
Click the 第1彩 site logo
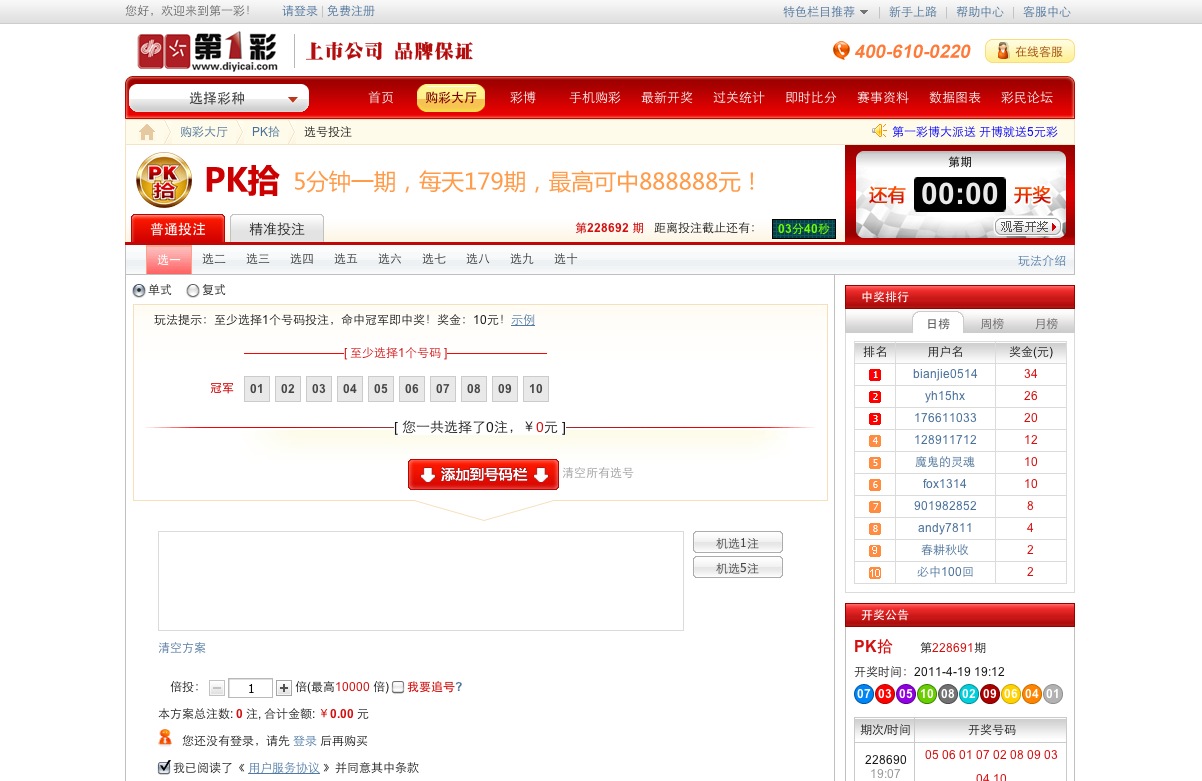(x=207, y=52)
